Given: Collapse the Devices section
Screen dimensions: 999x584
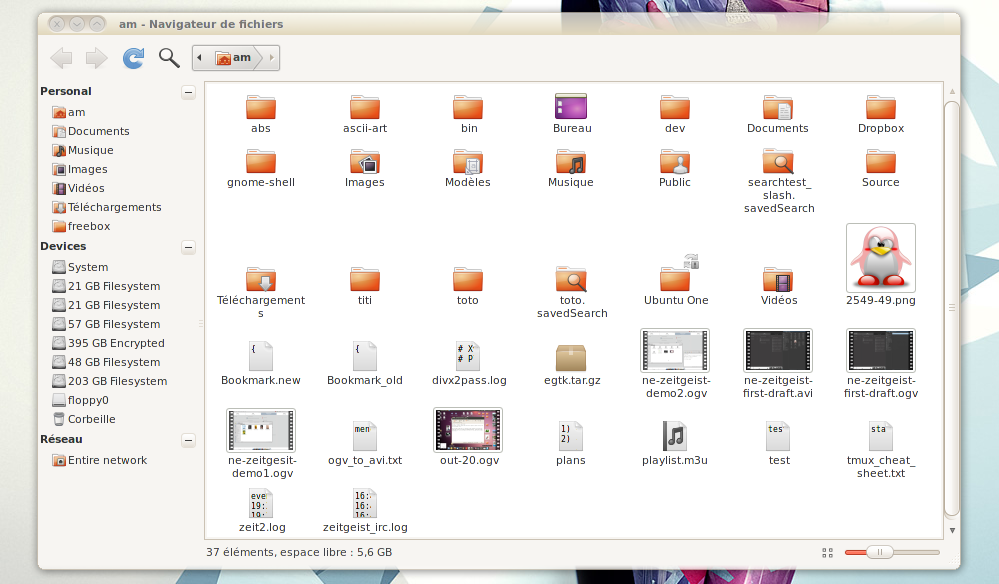Looking at the screenshot, I should 188,246.
